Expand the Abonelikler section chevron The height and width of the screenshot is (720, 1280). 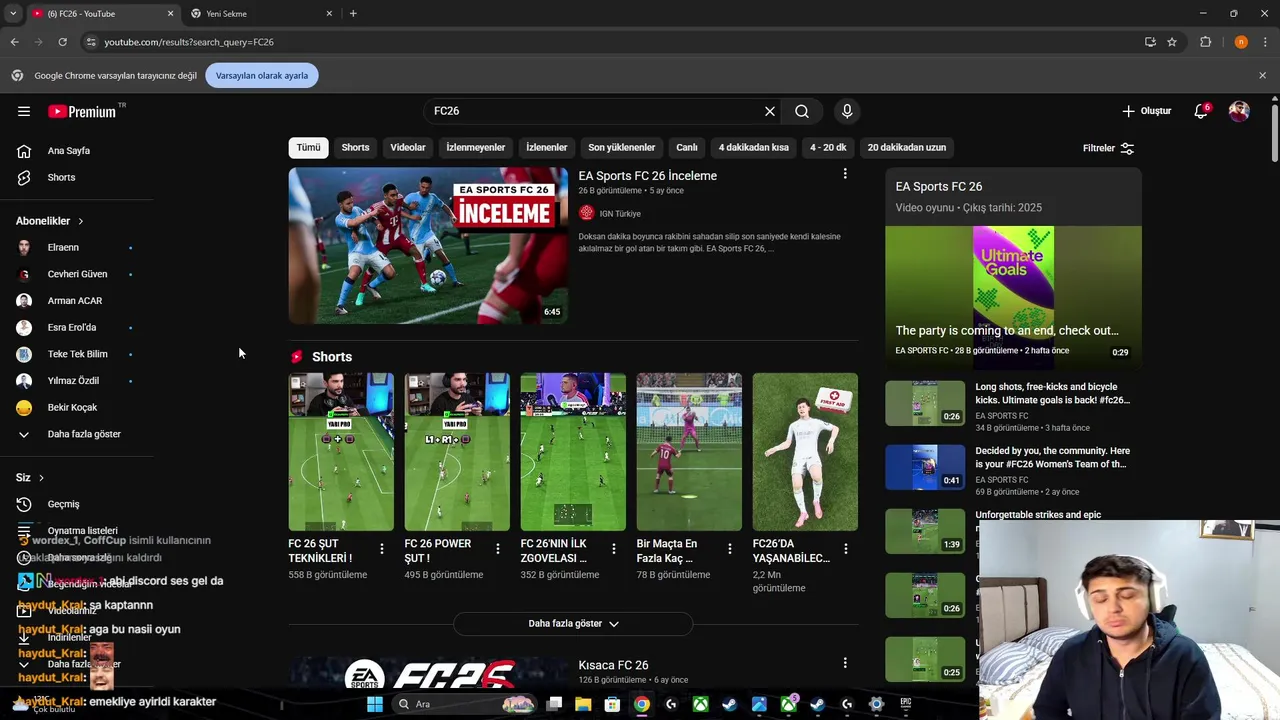point(81,221)
